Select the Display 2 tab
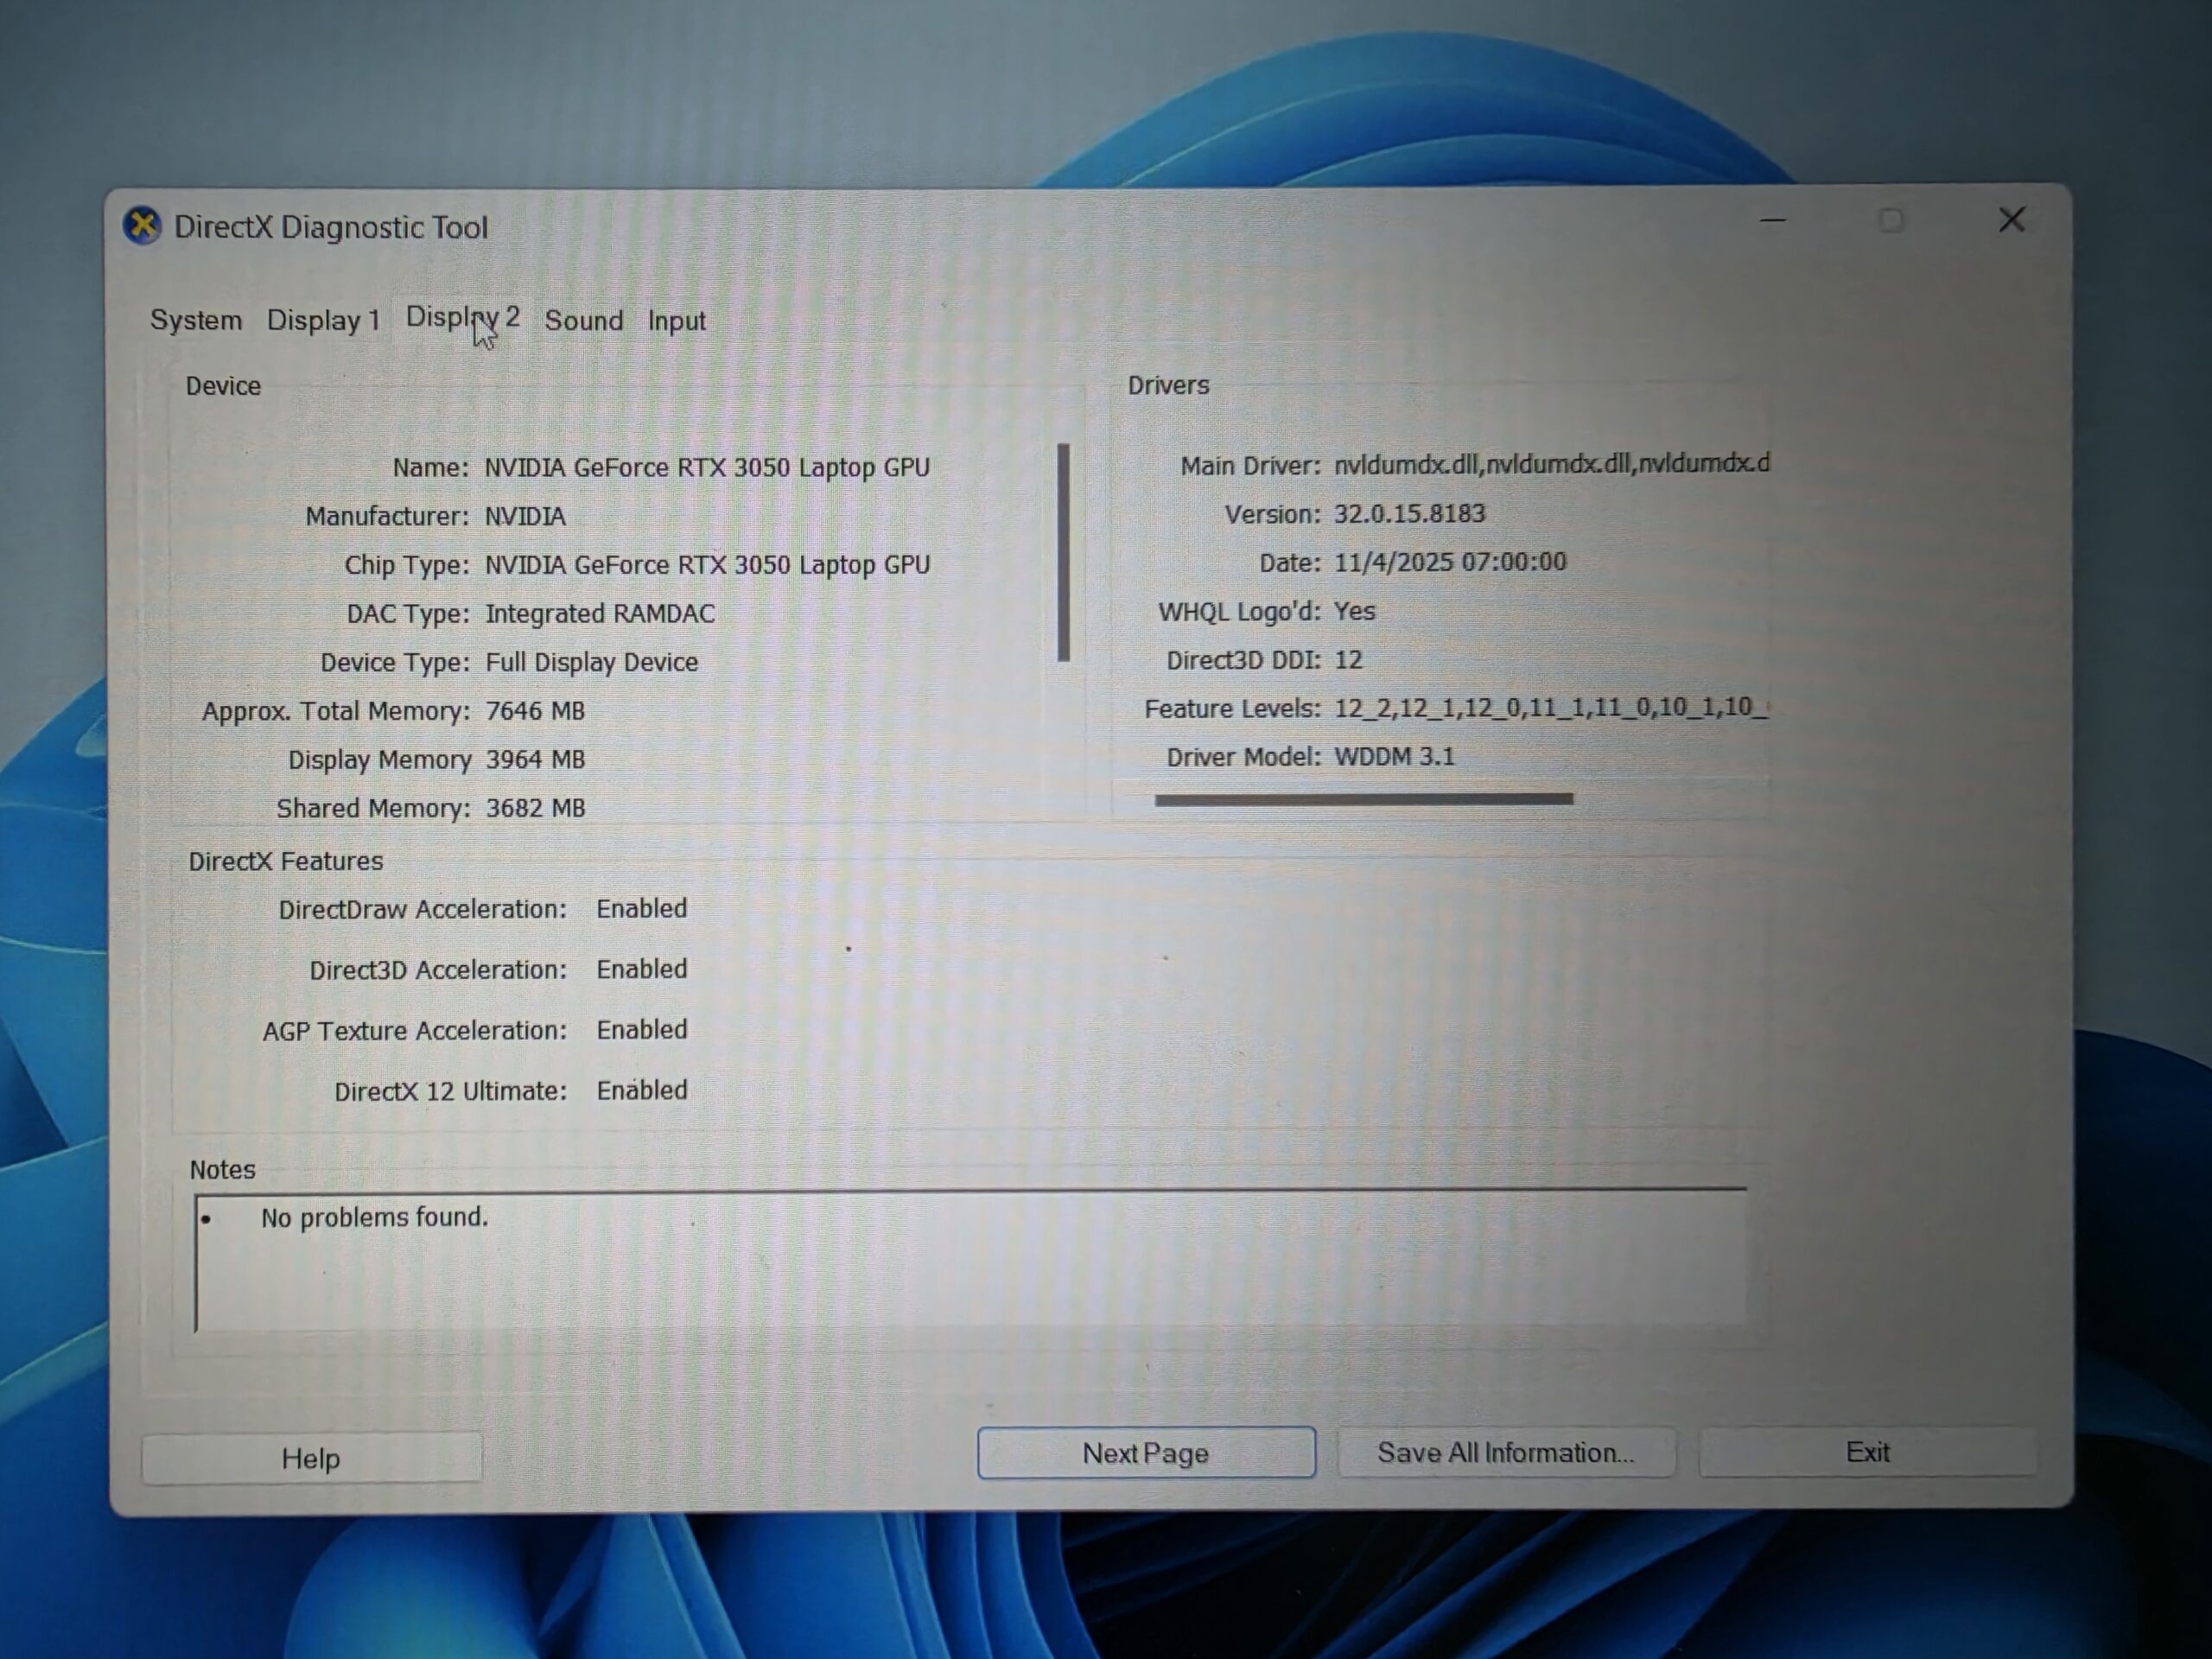This screenshot has width=2212, height=1659. 462,318
